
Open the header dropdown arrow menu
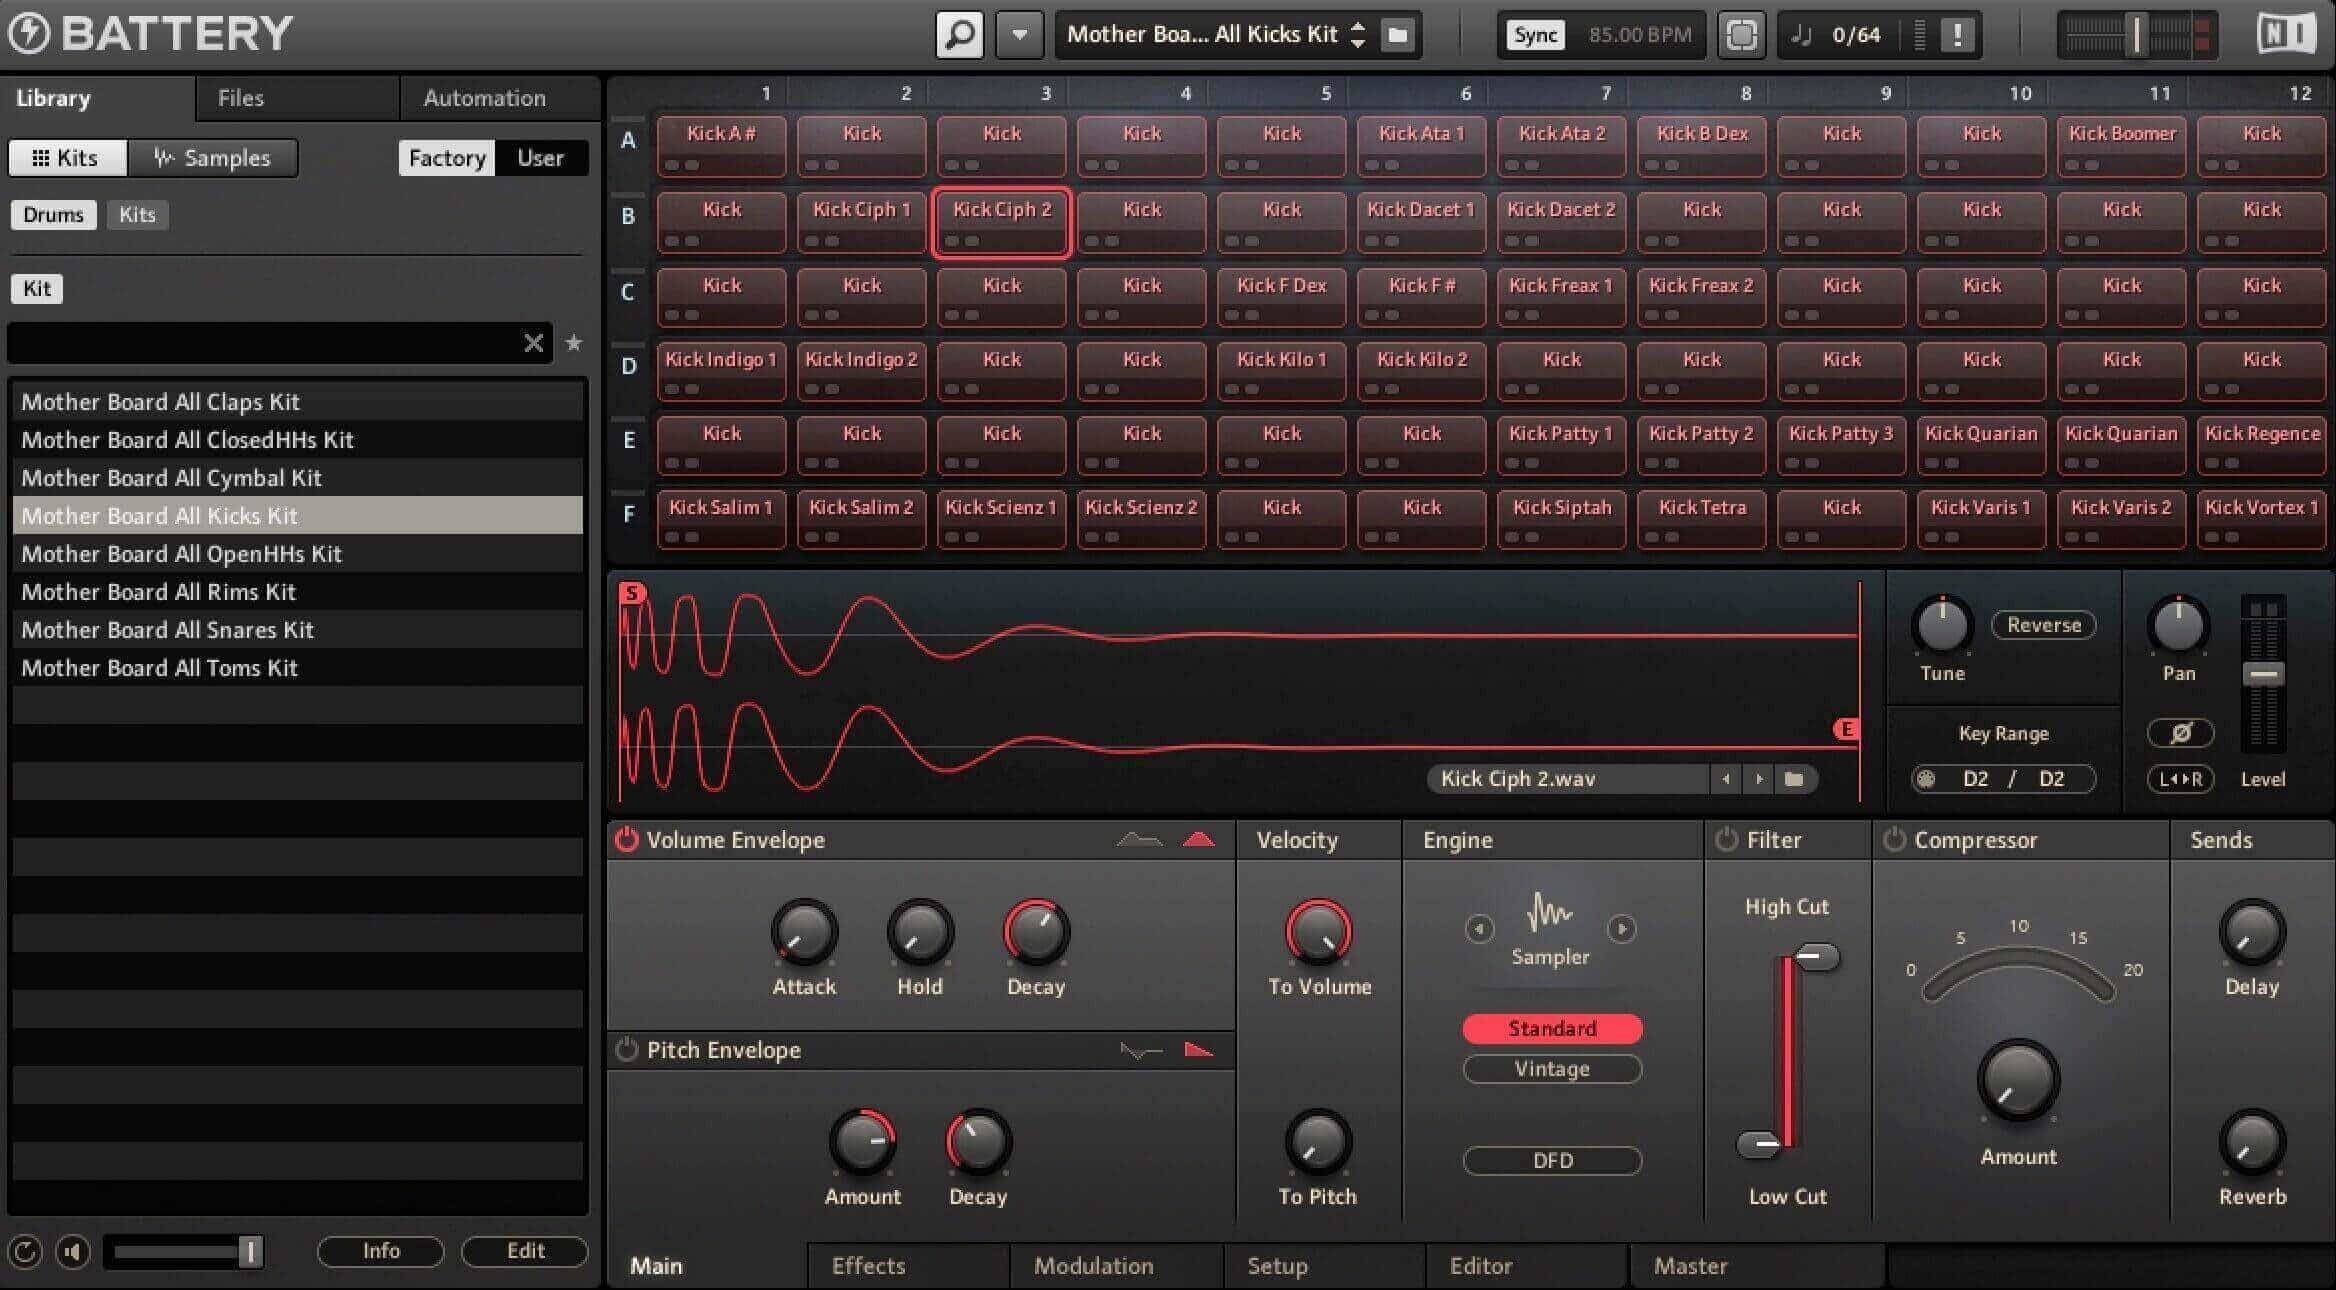(x=1019, y=35)
